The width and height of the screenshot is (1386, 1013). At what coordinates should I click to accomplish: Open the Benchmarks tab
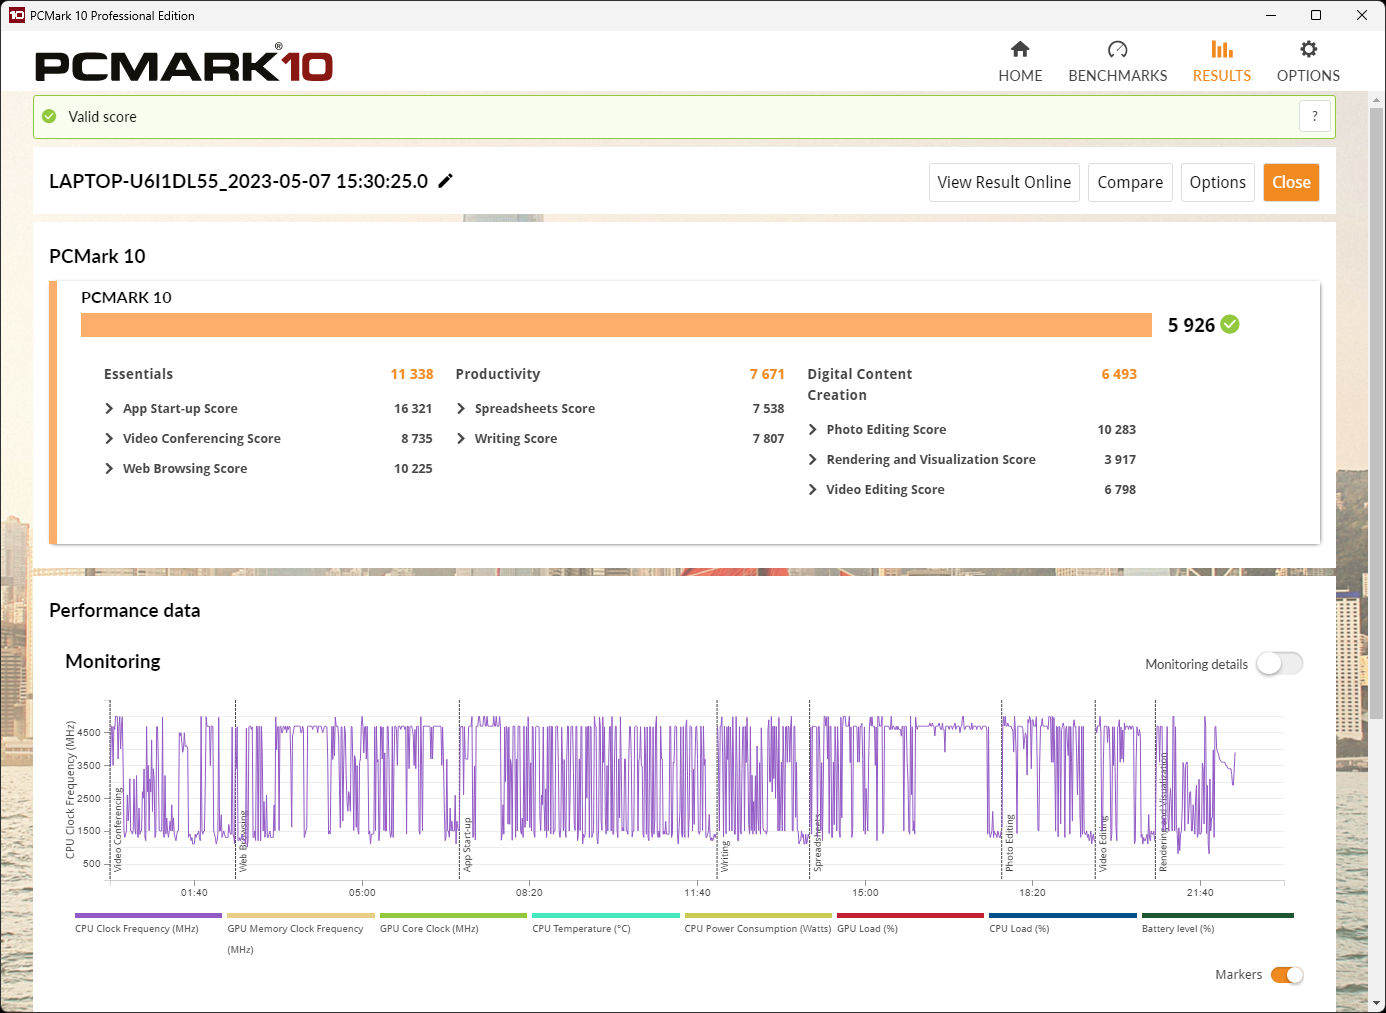(x=1117, y=62)
